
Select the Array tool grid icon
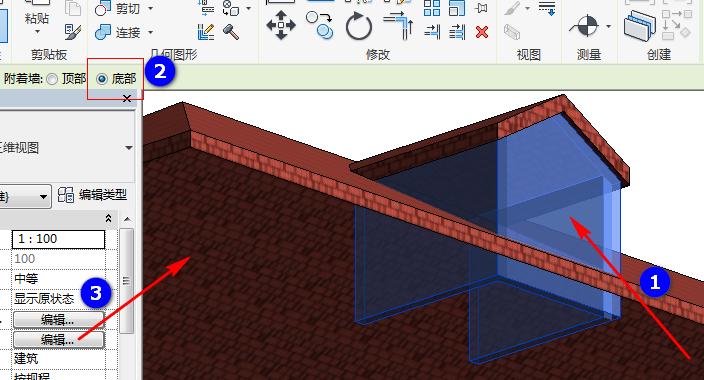click(x=432, y=8)
